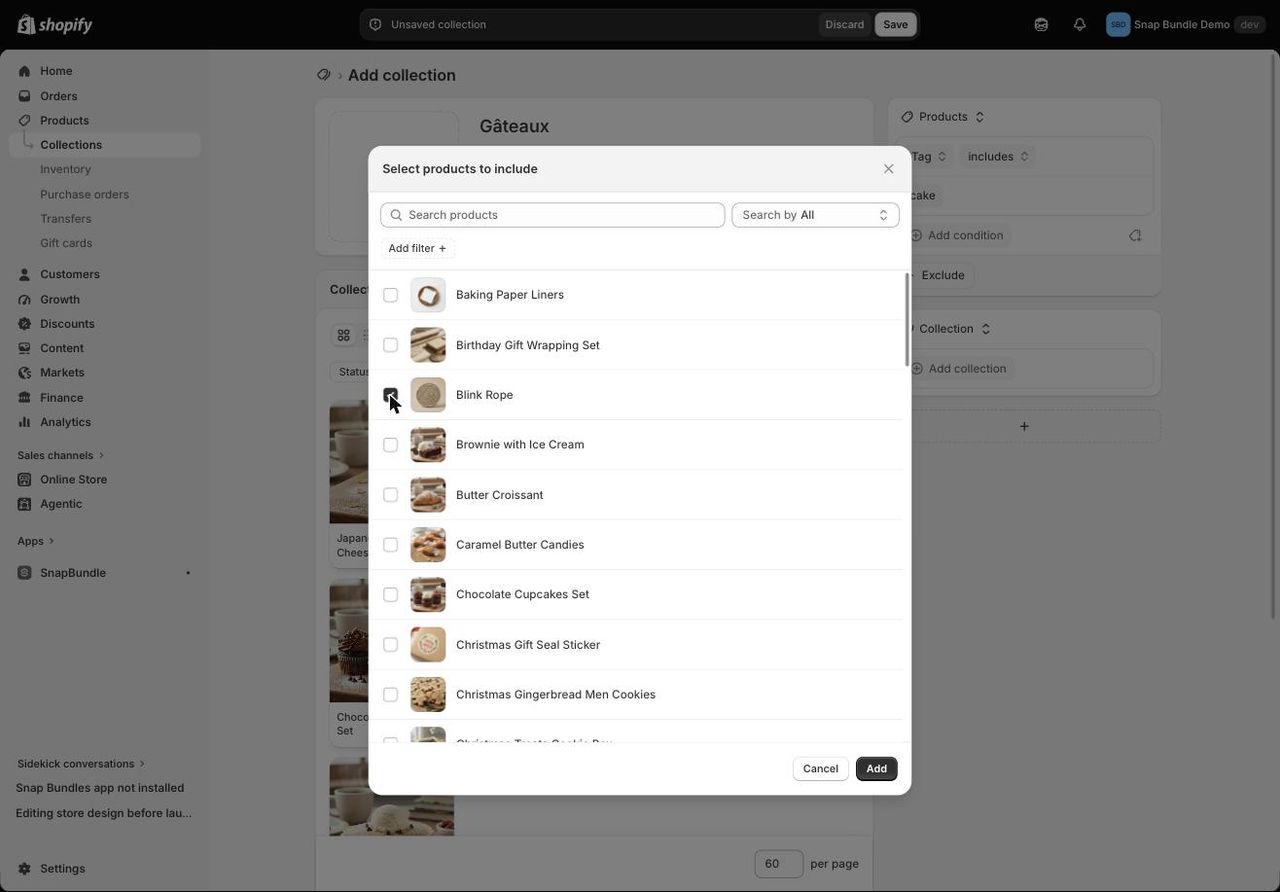Discard the unsaved collection

(x=845, y=25)
